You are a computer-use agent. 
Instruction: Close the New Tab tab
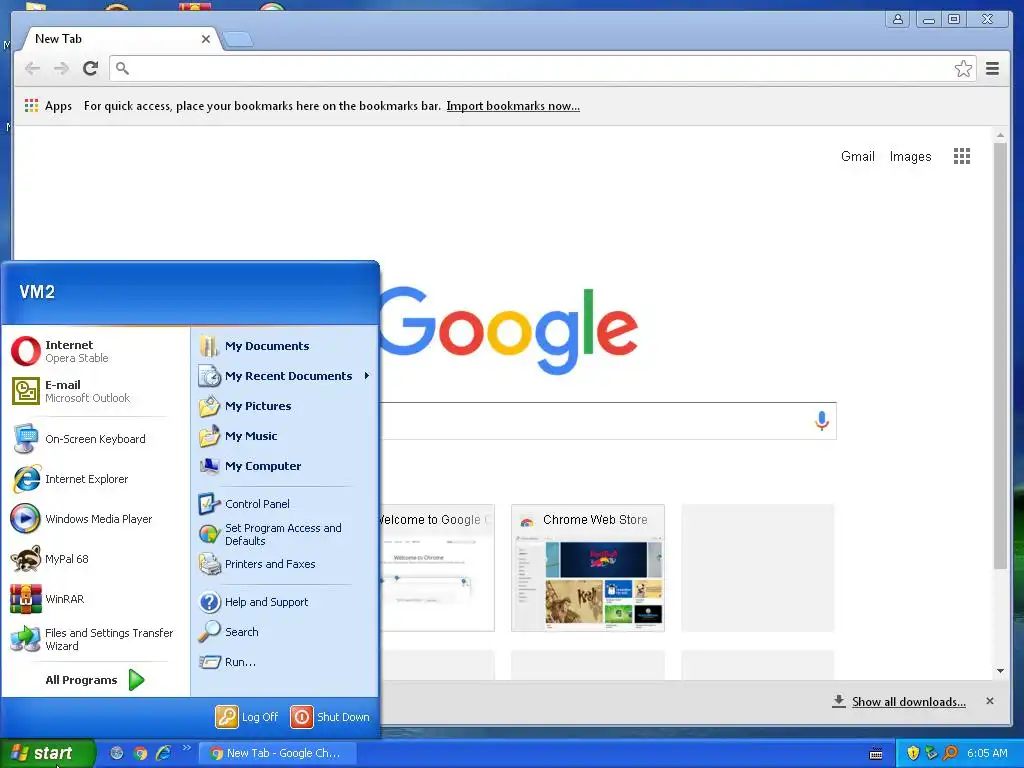pos(206,39)
